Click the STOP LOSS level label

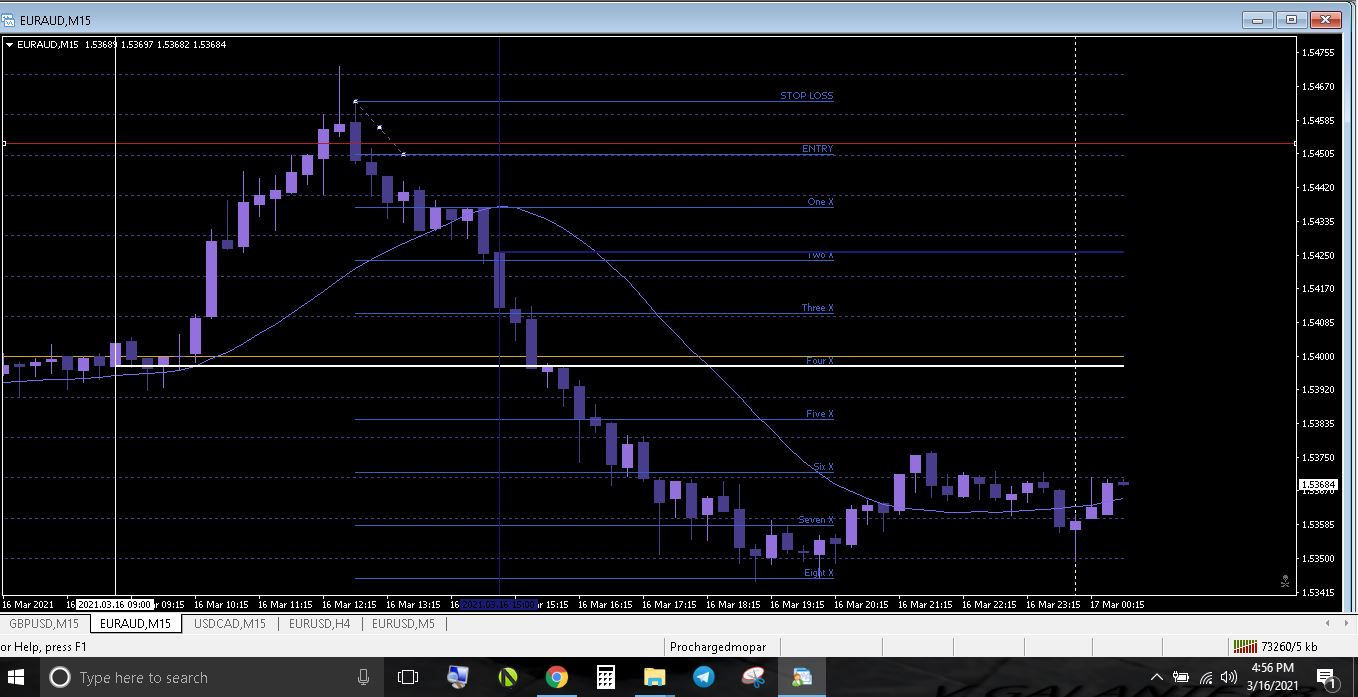pos(806,96)
